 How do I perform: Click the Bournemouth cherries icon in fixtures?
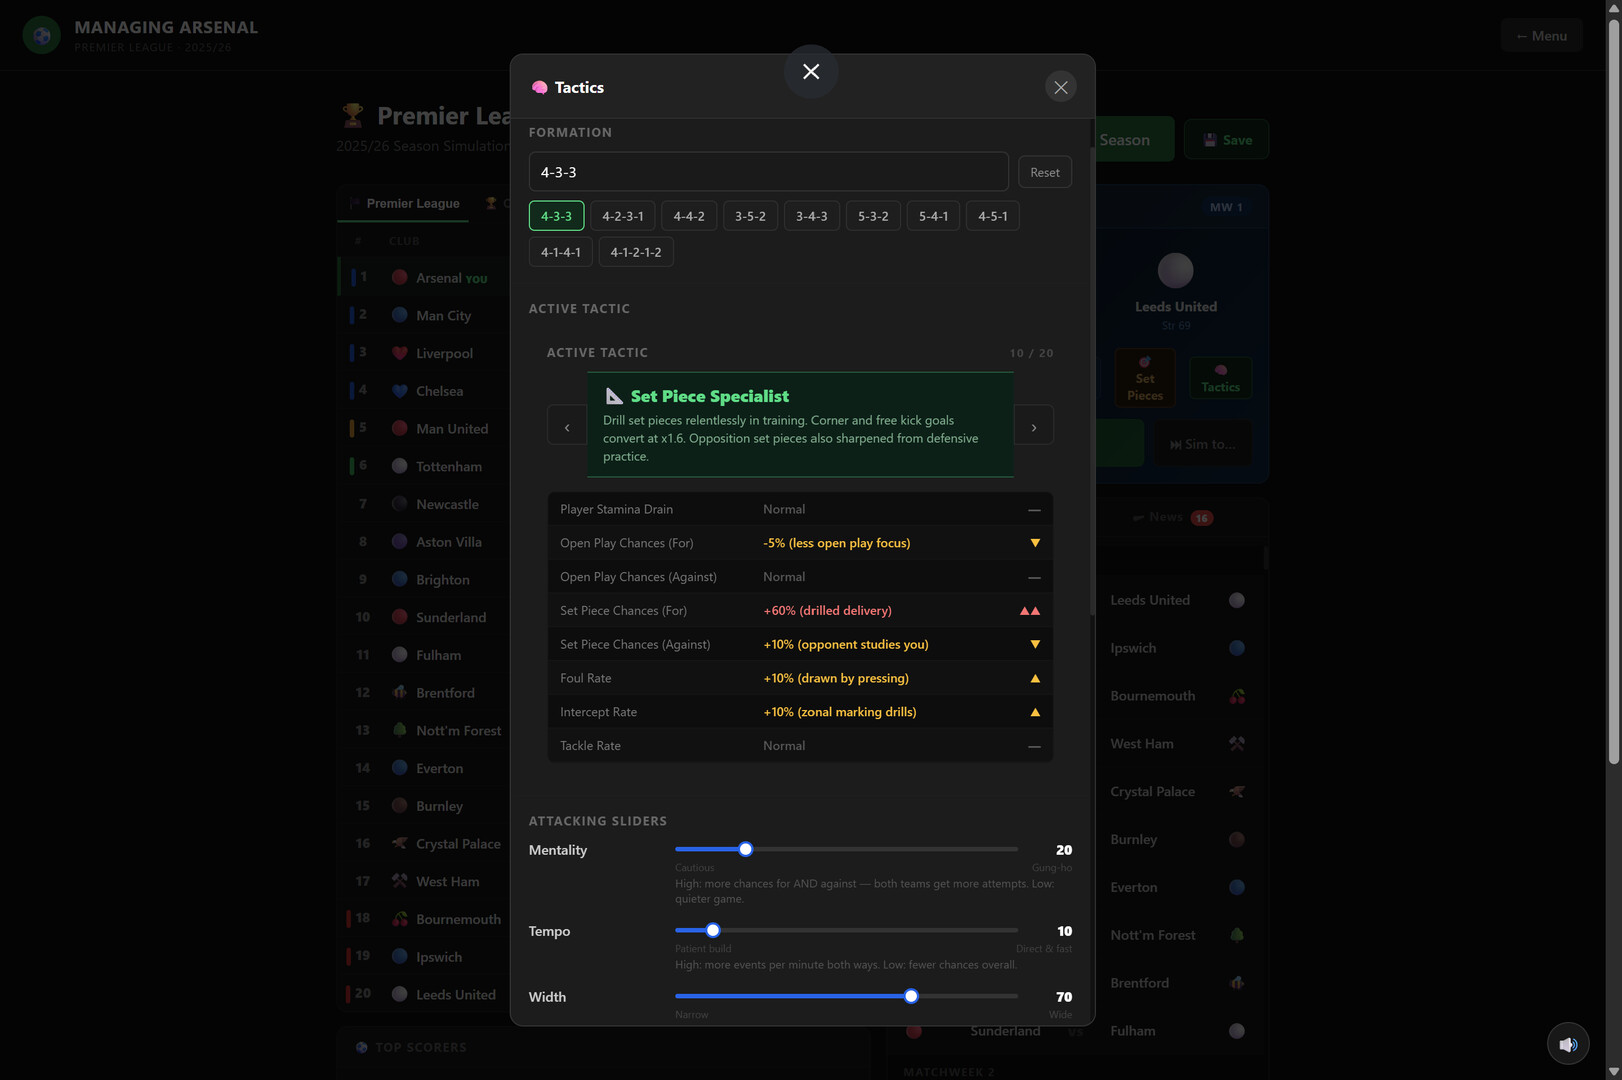[x=1237, y=696]
